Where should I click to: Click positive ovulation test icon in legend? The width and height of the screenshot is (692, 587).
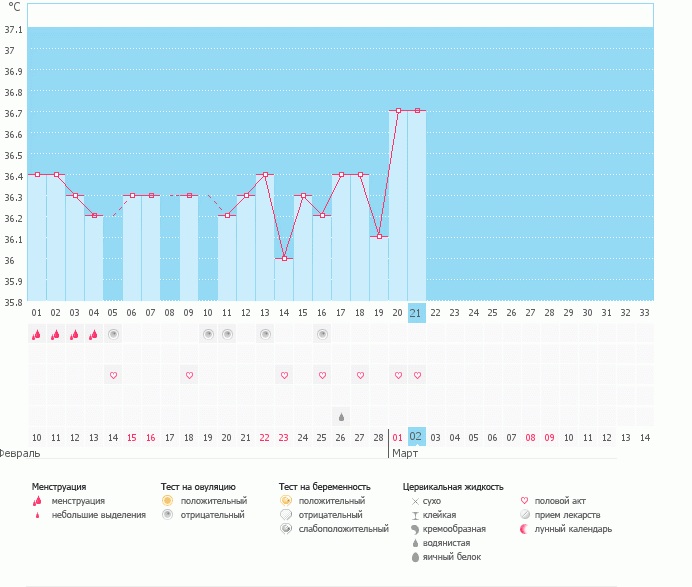pos(167,500)
